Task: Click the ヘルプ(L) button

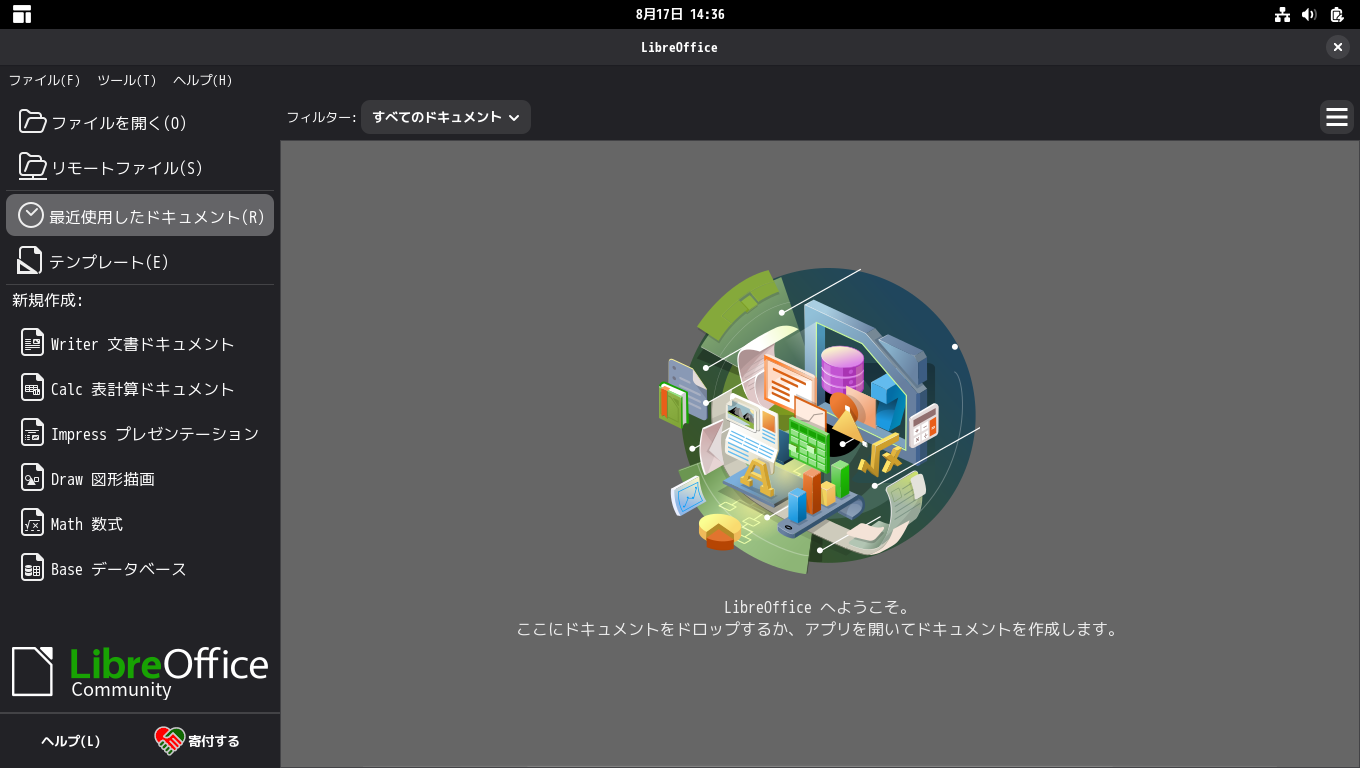Action: [70, 741]
